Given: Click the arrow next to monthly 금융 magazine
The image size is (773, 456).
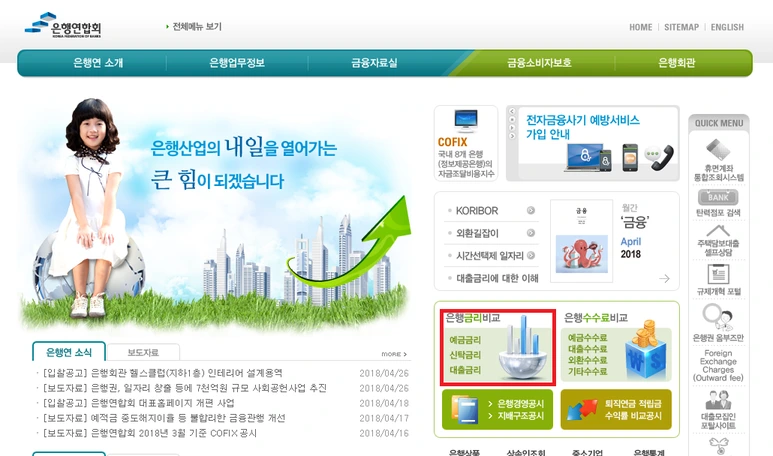Looking at the screenshot, I should (665, 279).
